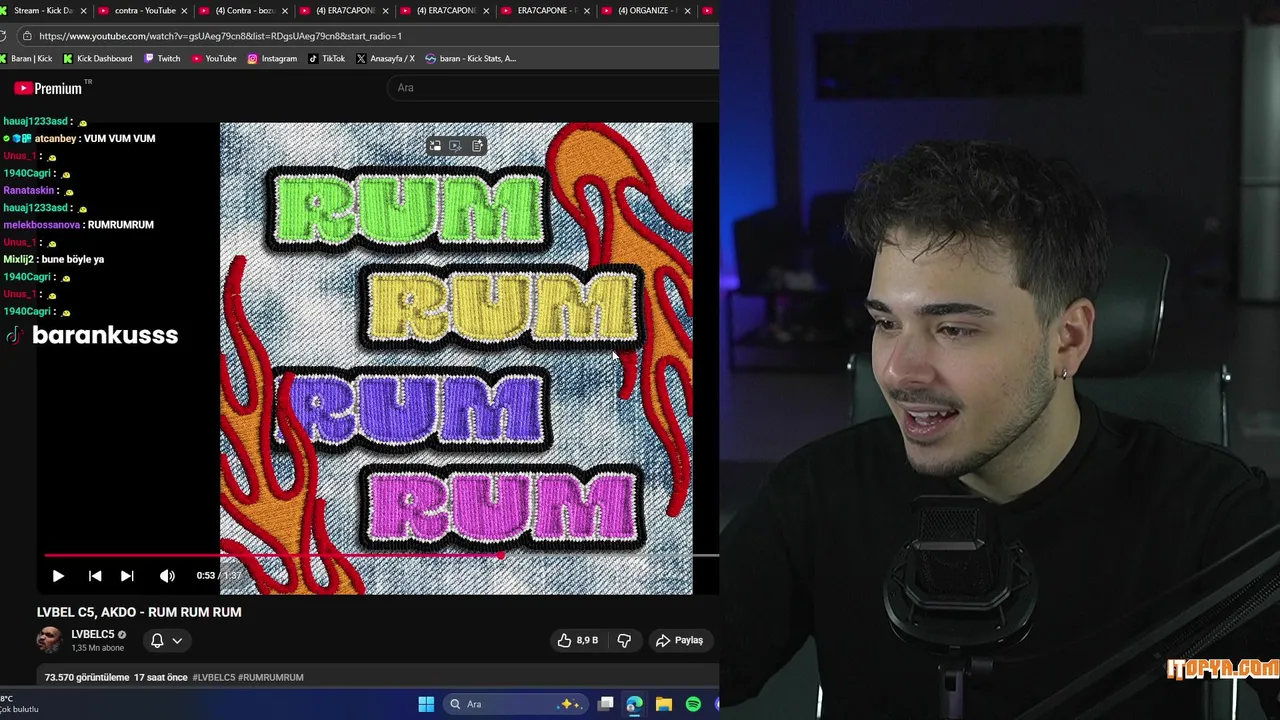Open the YouTube bookmark

tap(214, 59)
